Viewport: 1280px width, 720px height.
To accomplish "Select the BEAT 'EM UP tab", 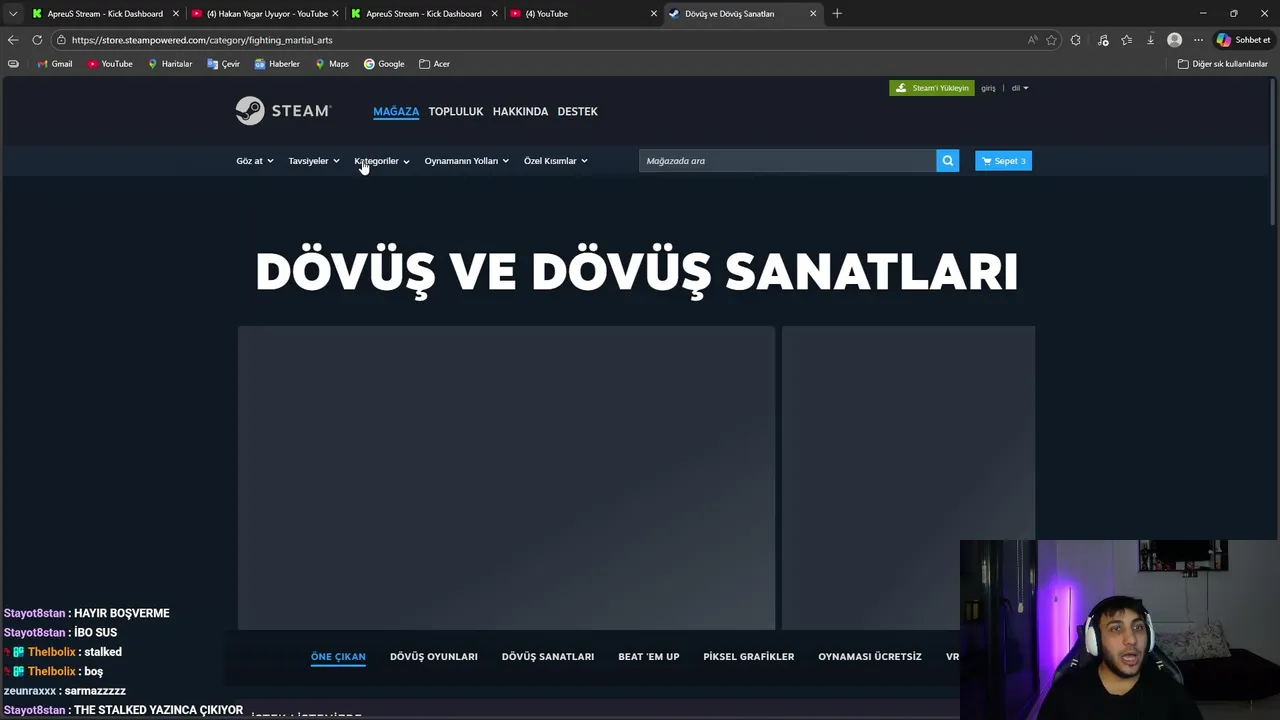I will tap(648, 656).
